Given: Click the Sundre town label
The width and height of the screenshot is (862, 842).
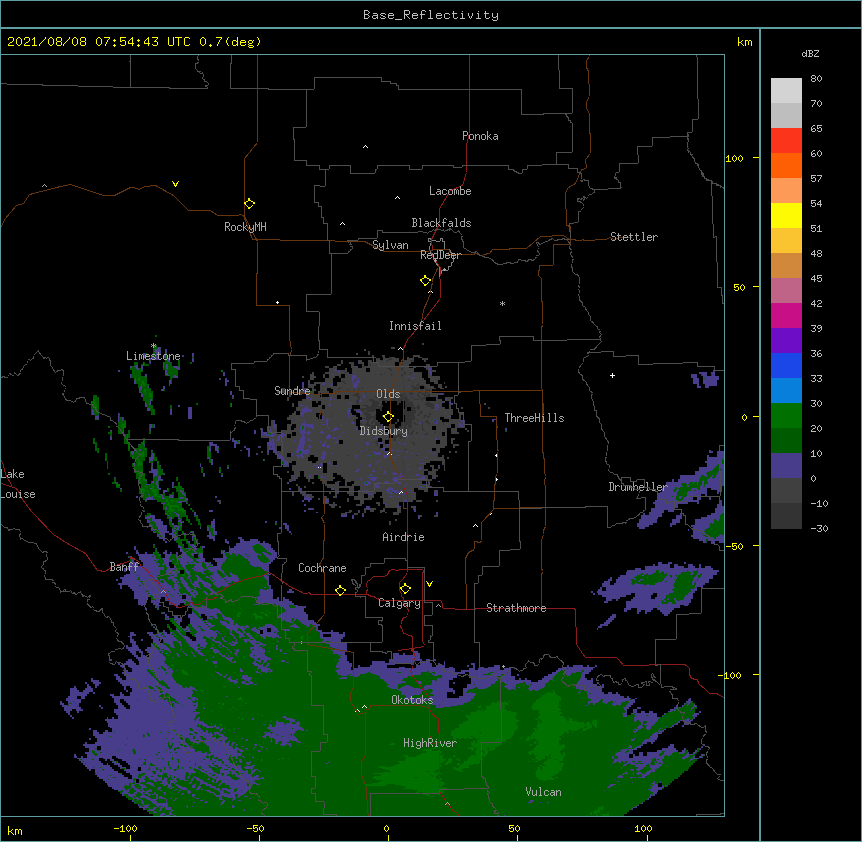Looking at the screenshot, I should pyautogui.click(x=292, y=391).
